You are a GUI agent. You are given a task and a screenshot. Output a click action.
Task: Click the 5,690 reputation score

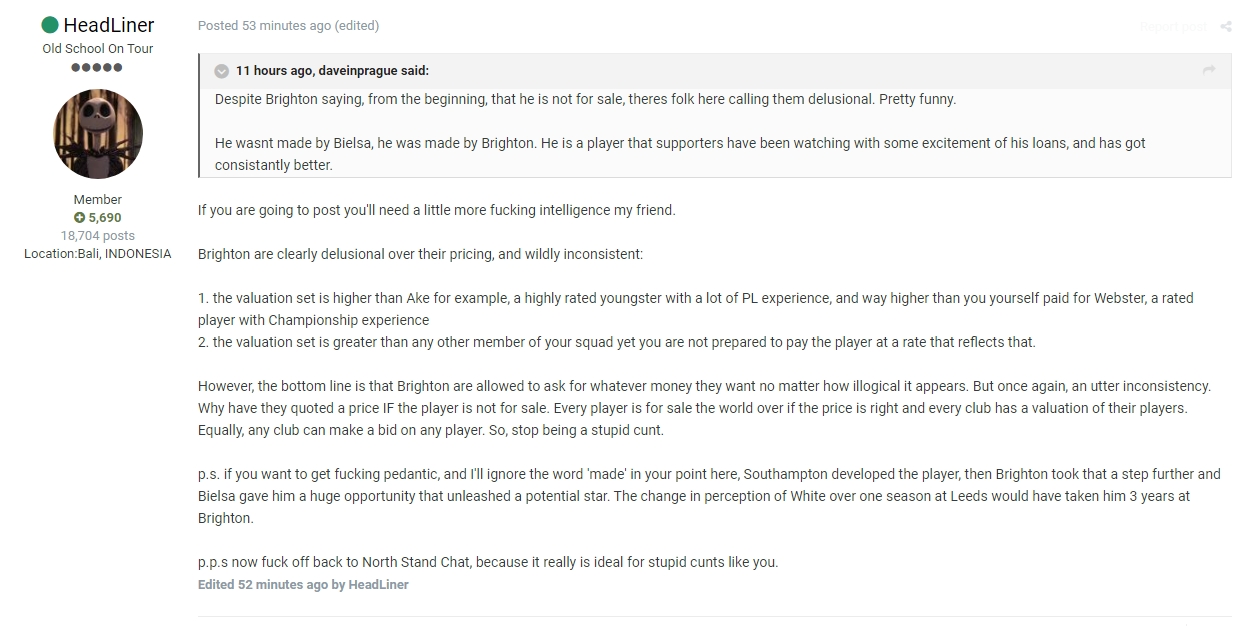coord(104,218)
